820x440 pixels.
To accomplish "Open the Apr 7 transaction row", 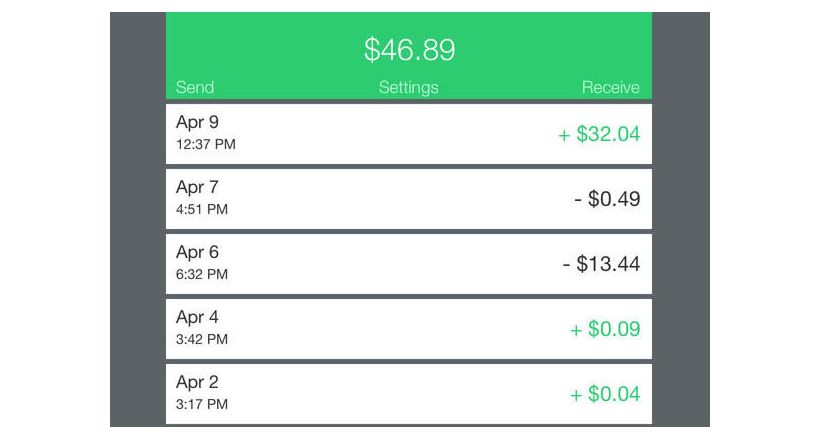I will pyautogui.click(x=408, y=199).
